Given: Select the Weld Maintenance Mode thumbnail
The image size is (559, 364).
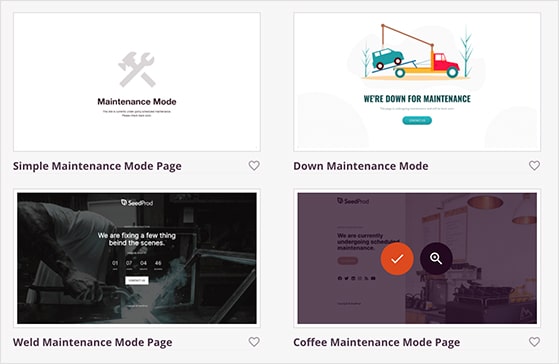Looking at the screenshot, I should 137,258.
